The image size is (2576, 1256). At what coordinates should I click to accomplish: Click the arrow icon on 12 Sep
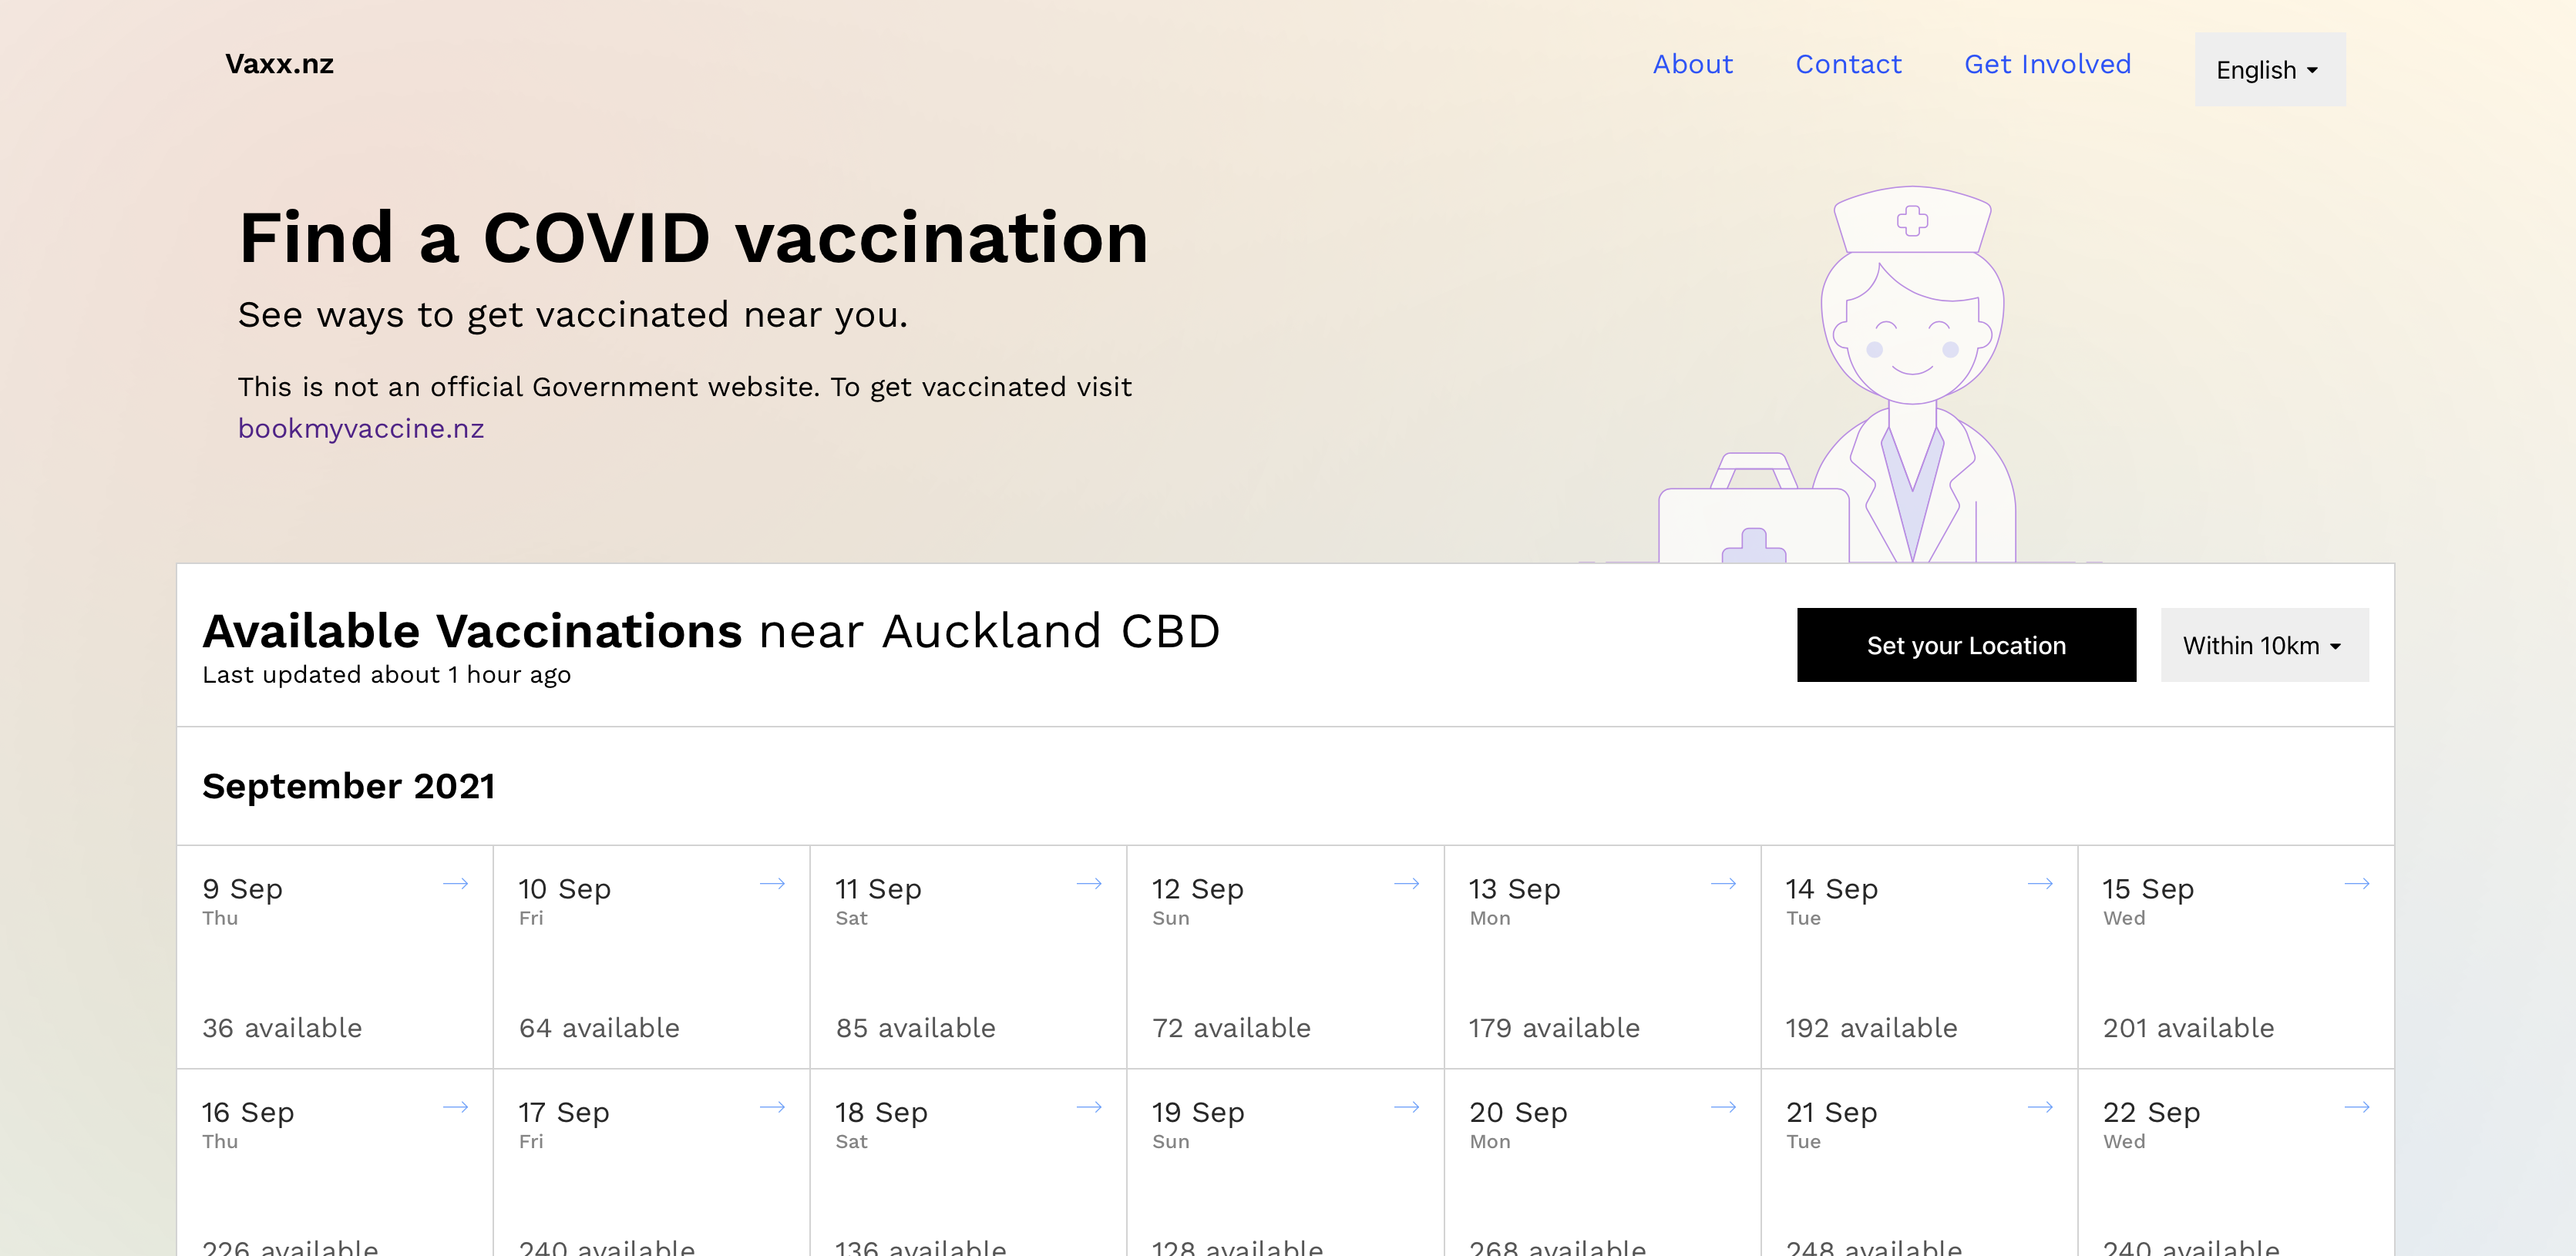(x=1406, y=884)
